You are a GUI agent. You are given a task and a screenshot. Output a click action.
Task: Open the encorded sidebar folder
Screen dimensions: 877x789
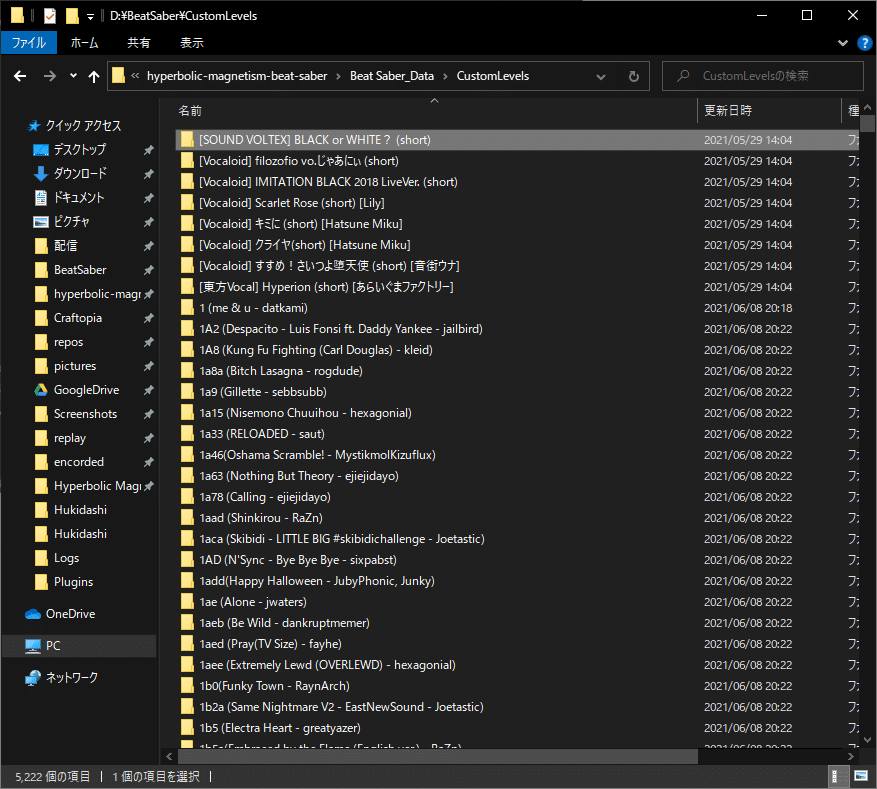tap(79, 462)
